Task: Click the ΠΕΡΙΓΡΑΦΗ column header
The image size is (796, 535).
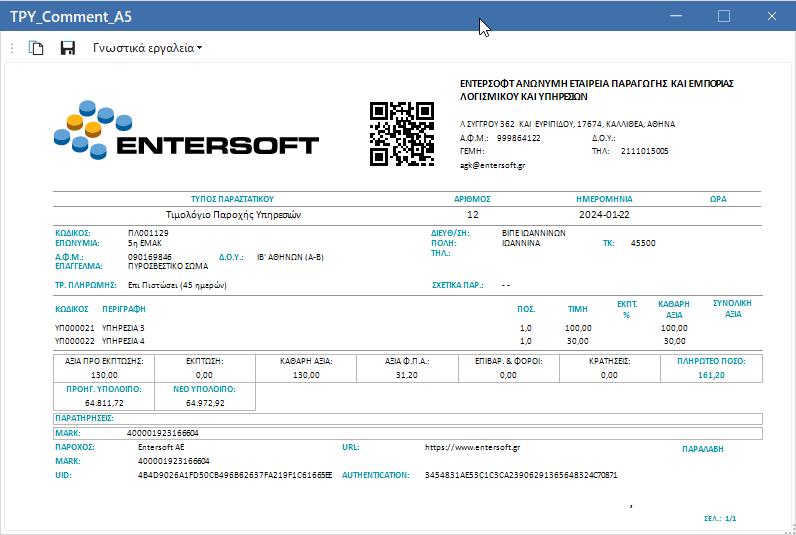Action: point(124,309)
